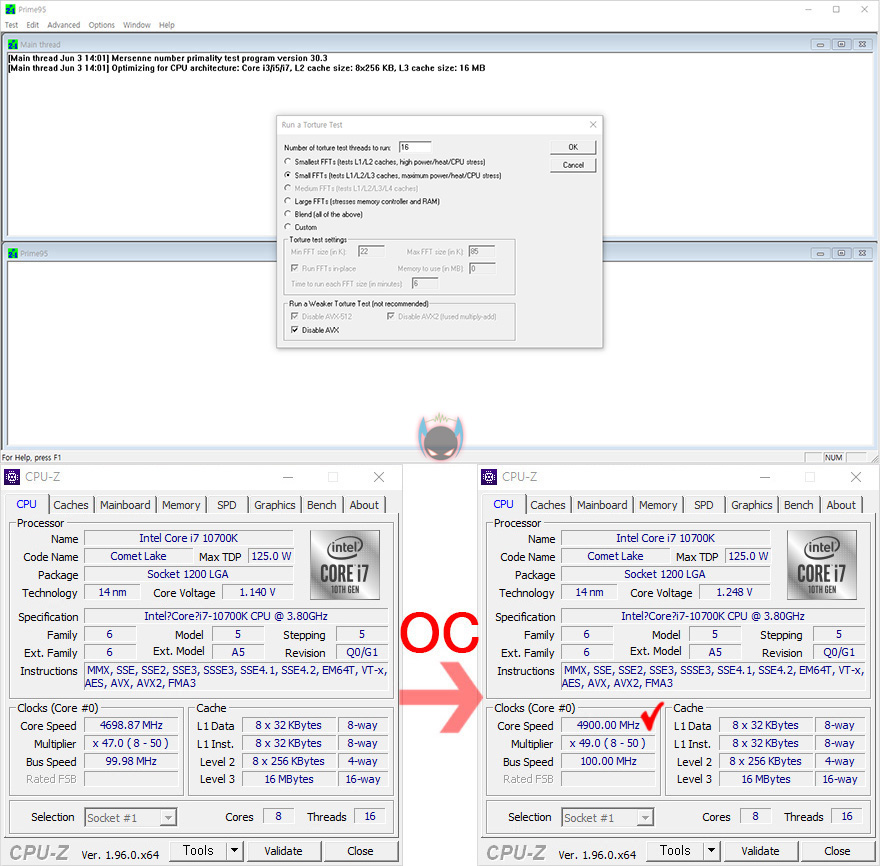Click the 4900.00 MHz core speed value
880x866 pixels.
608,725
